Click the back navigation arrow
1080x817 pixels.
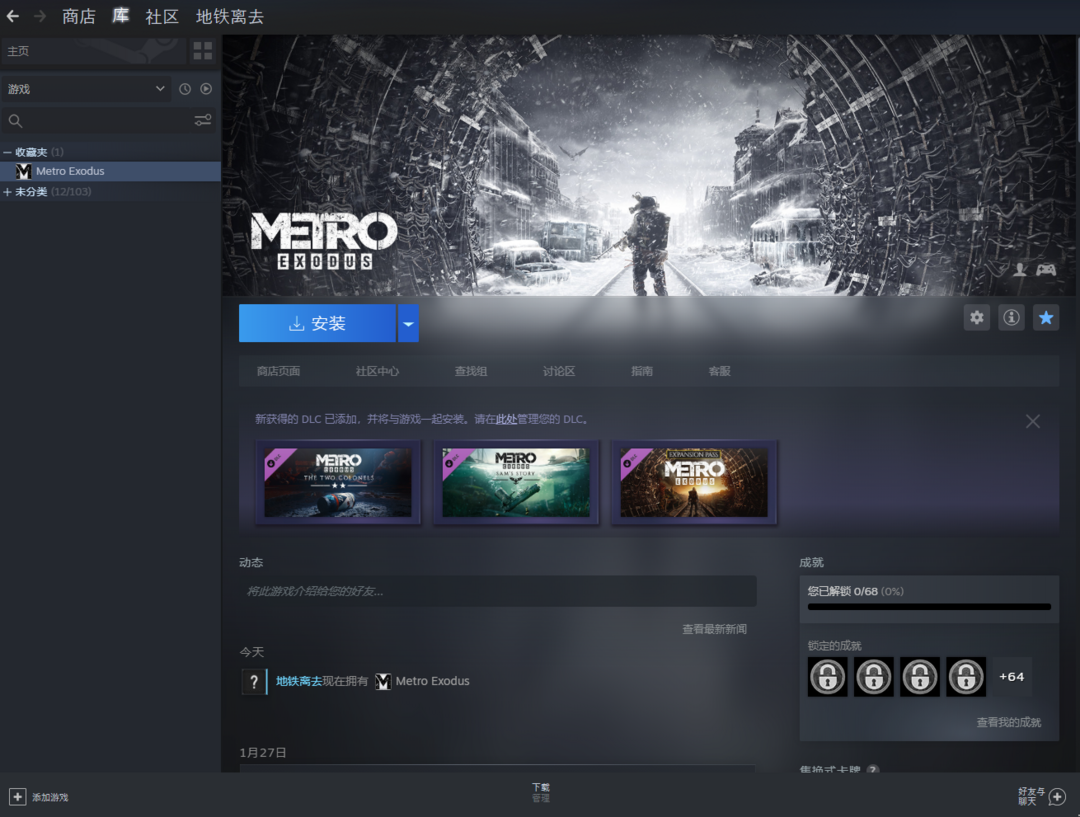[13, 16]
